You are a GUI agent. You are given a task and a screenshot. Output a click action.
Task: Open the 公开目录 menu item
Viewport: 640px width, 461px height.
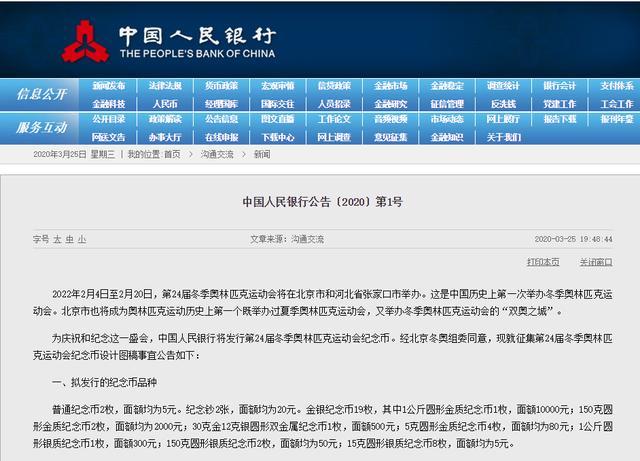[x=109, y=119]
